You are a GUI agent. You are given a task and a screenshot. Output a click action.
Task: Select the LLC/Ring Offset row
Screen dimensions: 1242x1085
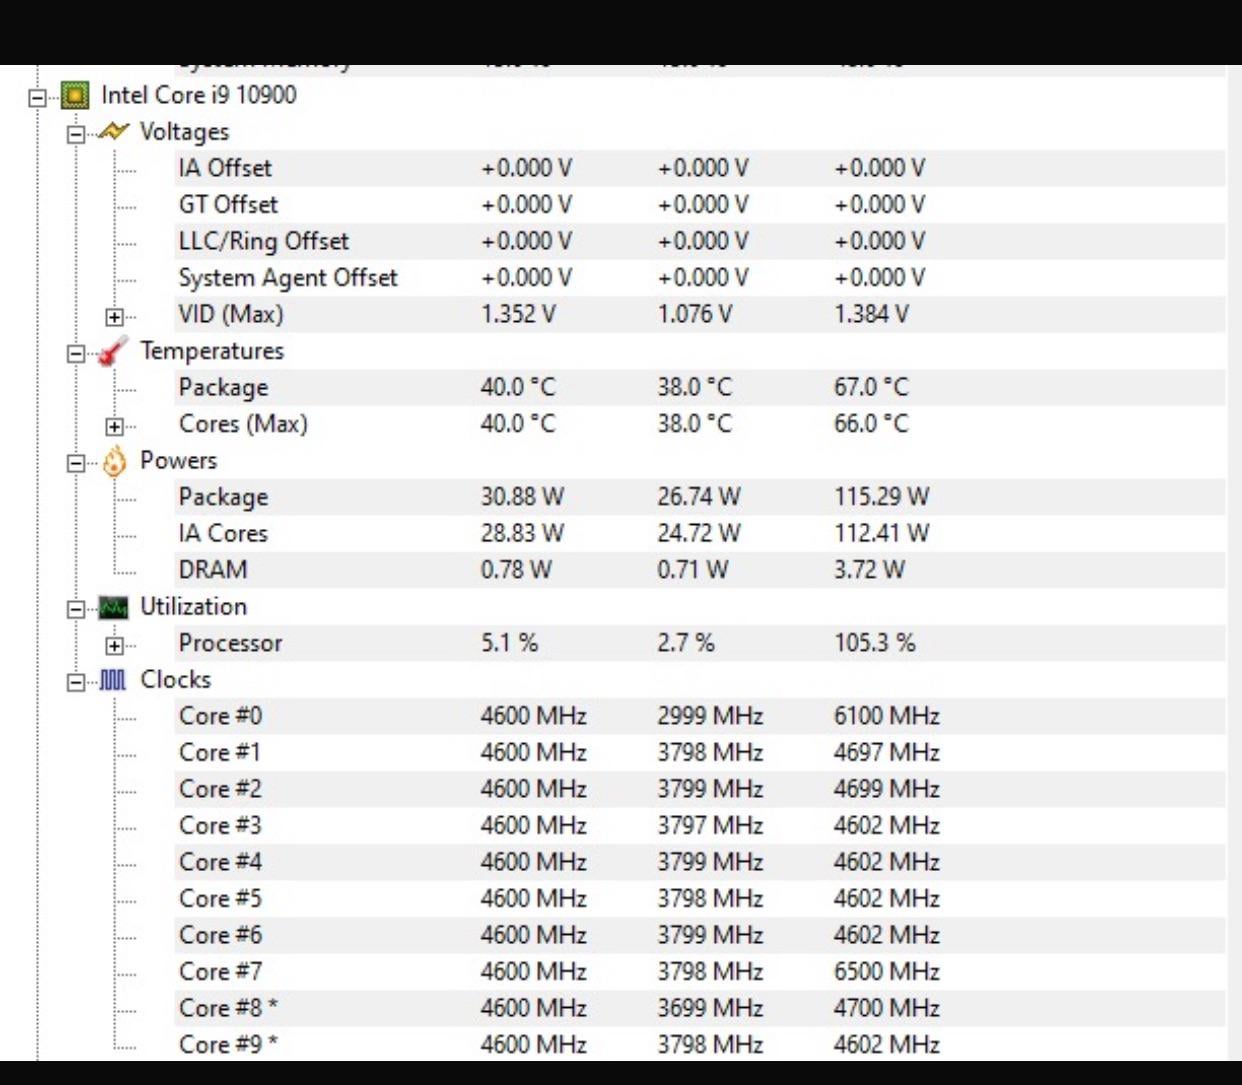[700, 241]
